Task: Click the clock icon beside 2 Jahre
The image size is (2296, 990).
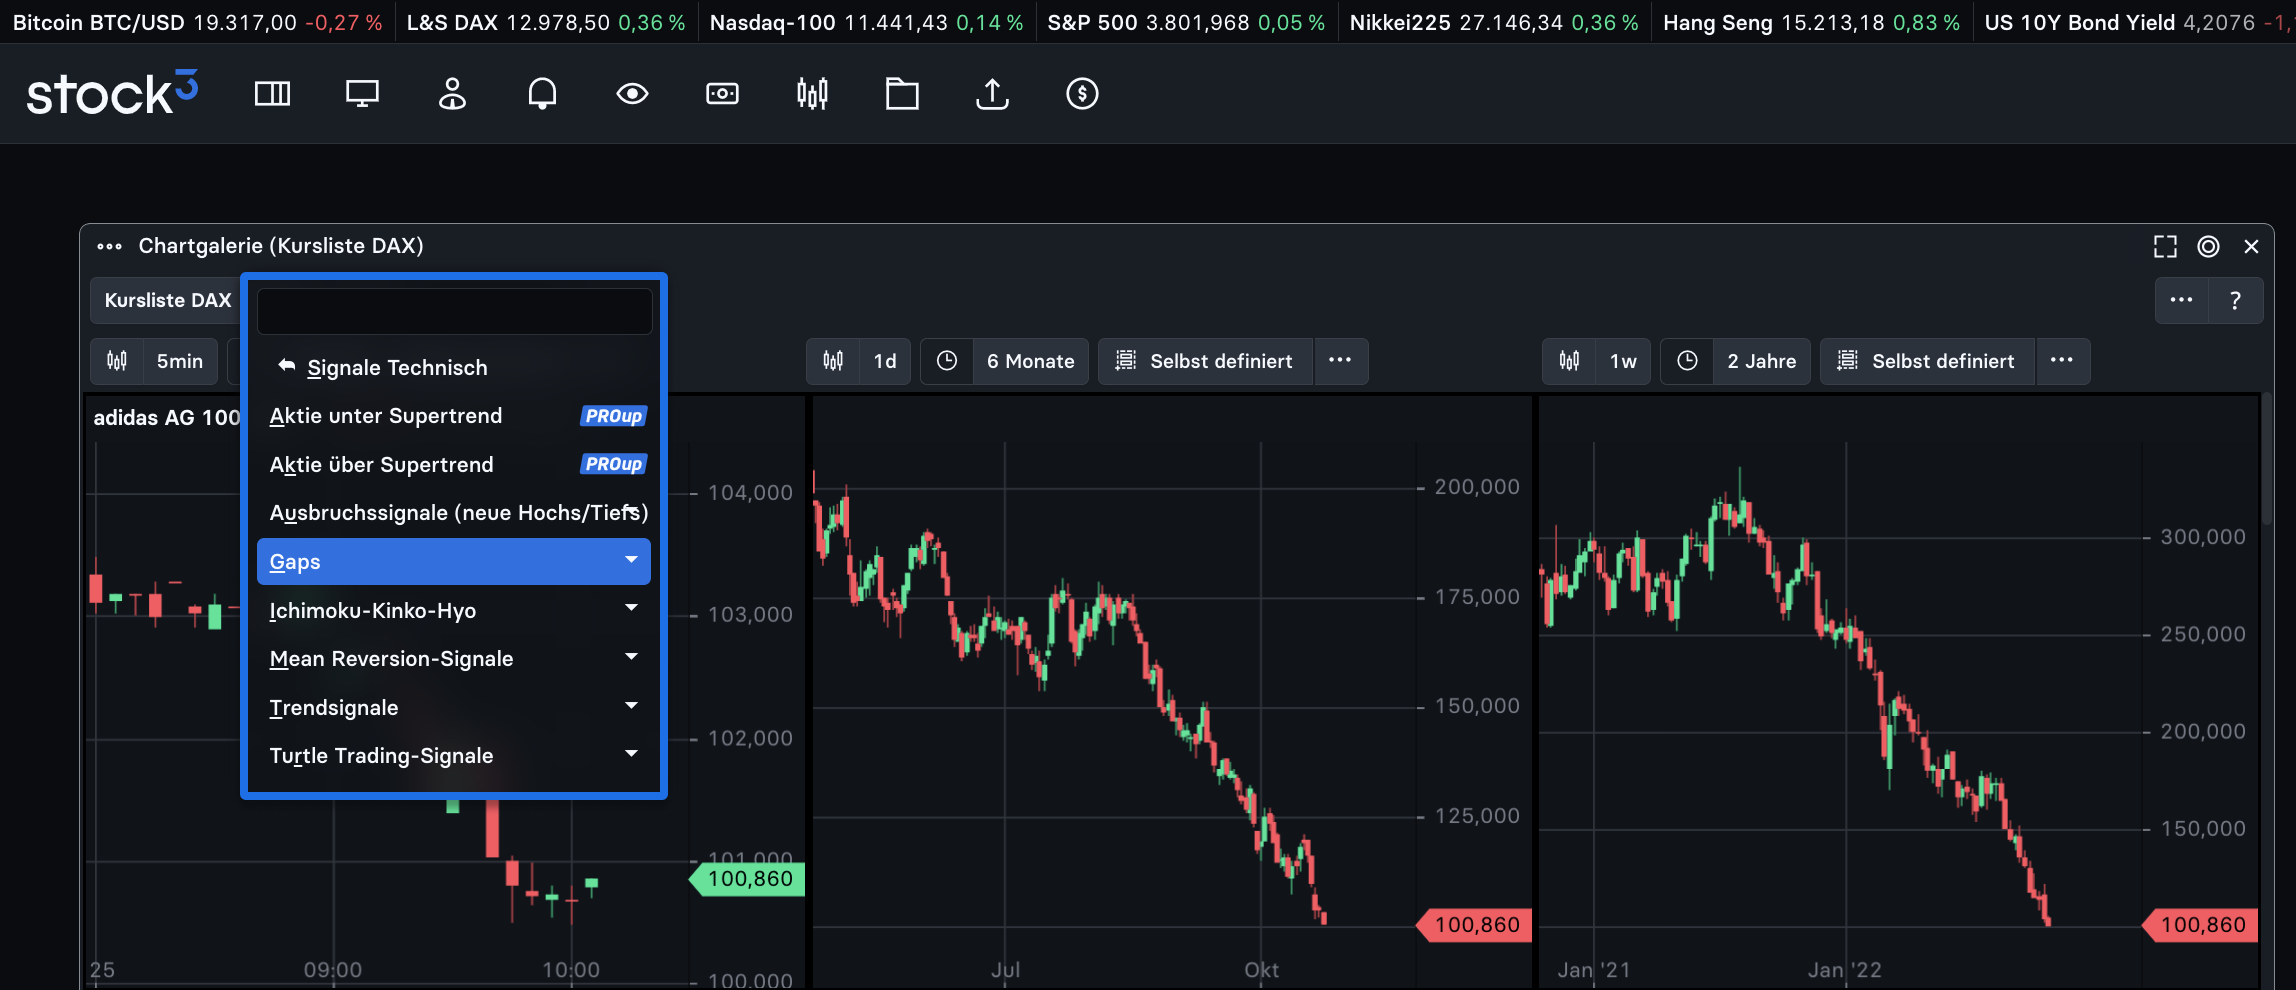Action: 1687,361
